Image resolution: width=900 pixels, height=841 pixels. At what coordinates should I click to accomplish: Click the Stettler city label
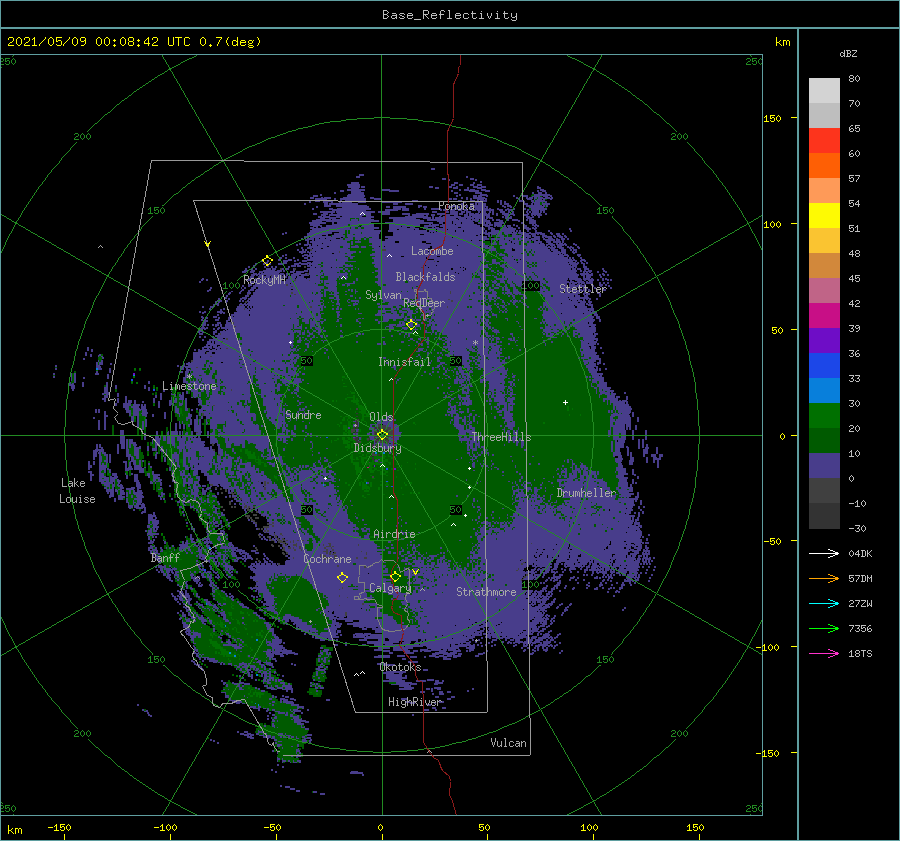click(x=583, y=289)
